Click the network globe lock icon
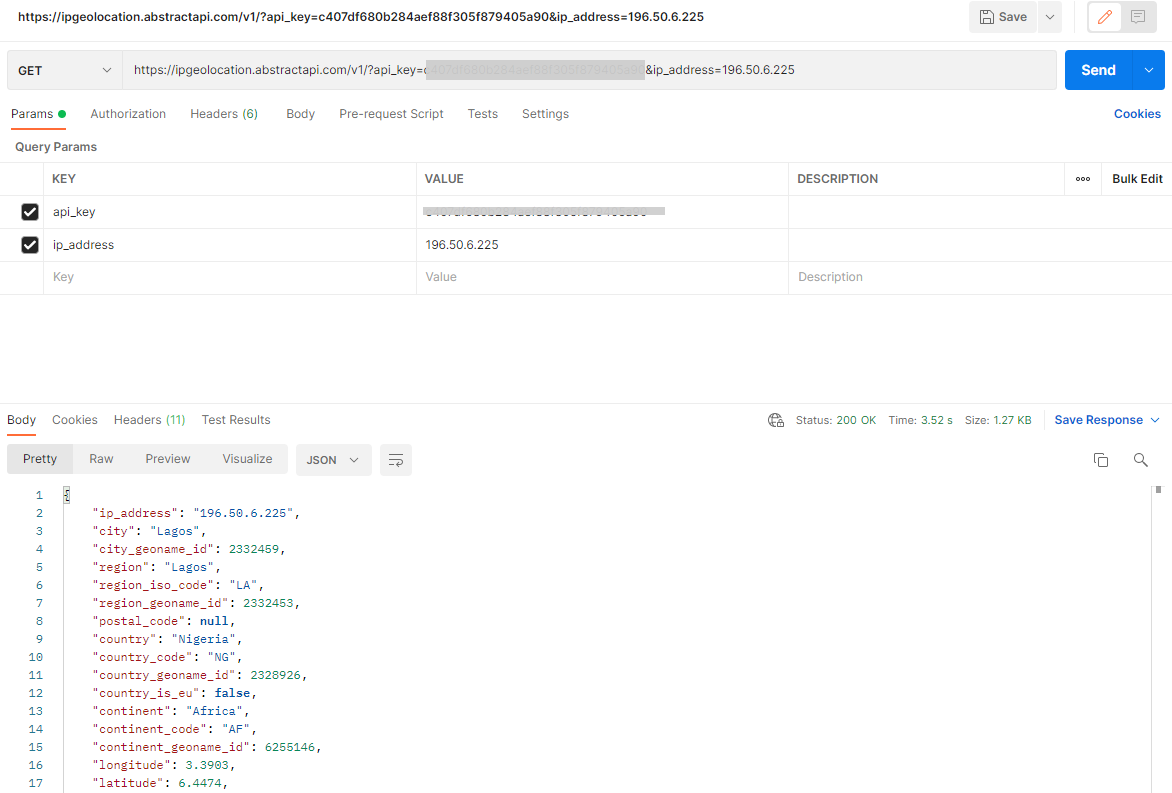The image size is (1172, 793). point(776,420)
